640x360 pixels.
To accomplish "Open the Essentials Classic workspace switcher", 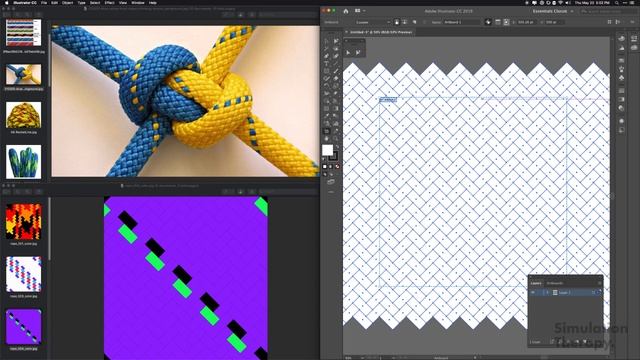I will tap(553, 11).
